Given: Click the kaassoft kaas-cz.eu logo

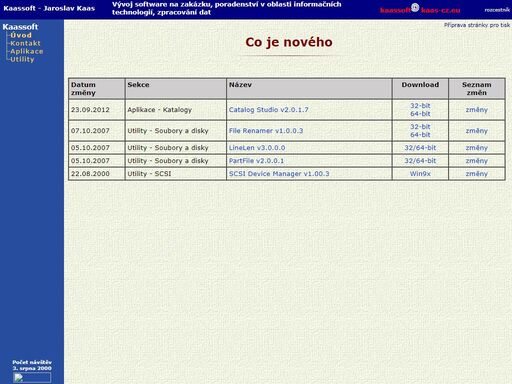Looking at the screenshot, I should coord(420,9).
